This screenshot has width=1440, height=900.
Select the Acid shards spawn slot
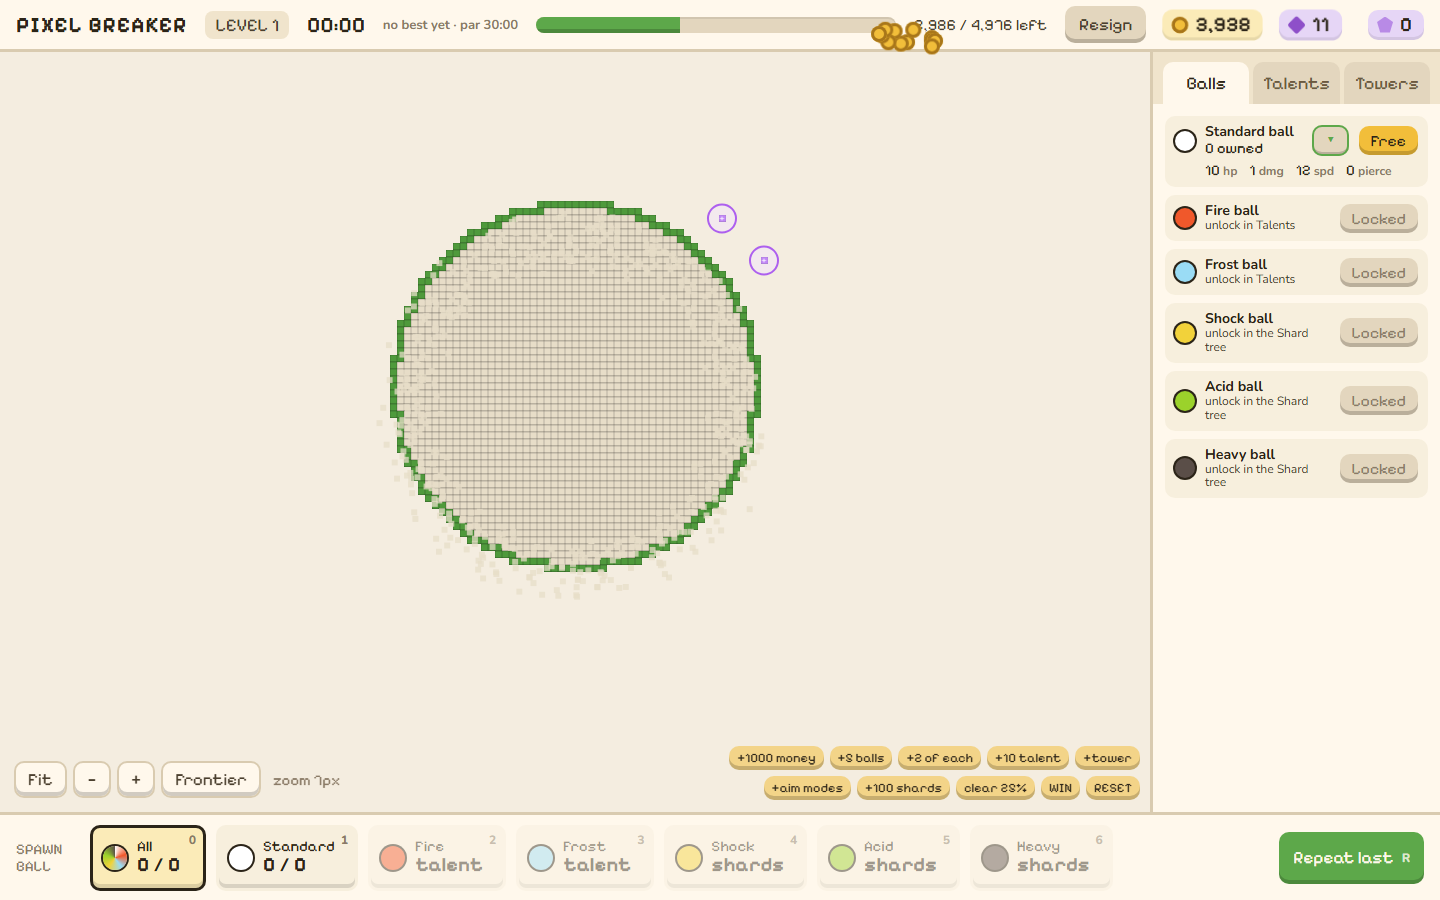pos(888,856)
